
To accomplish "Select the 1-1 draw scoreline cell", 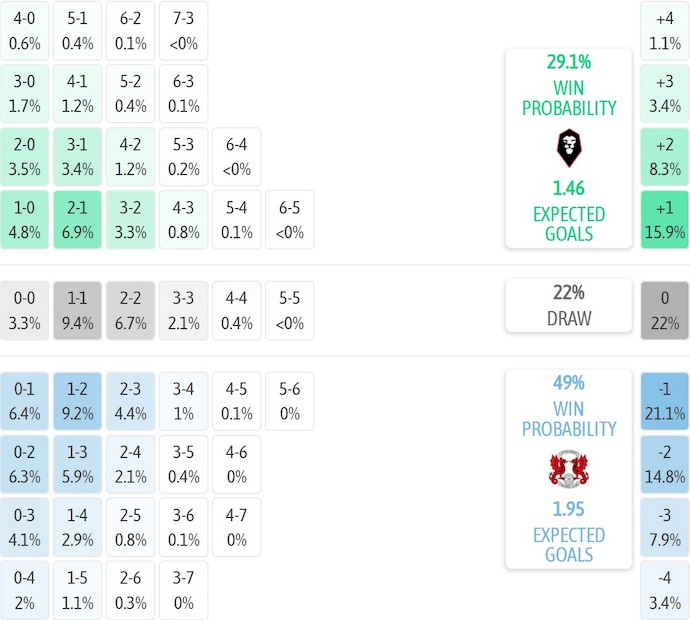I will coord(77,310).
